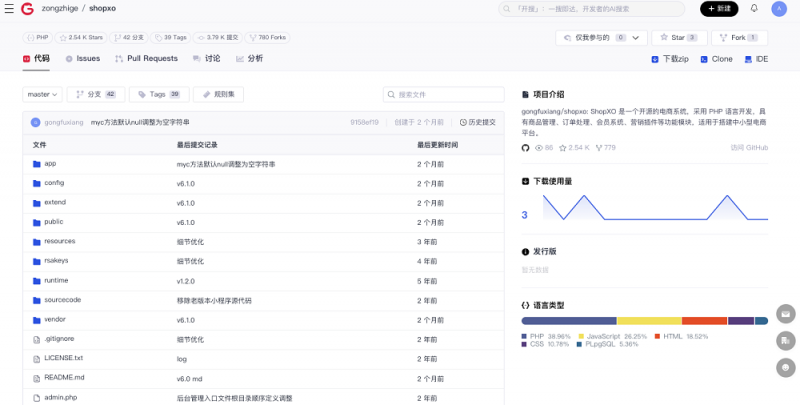Click the mail floating button
This screenshot has width=800, height=405.
pyautogui.click(x=786, y=314)
